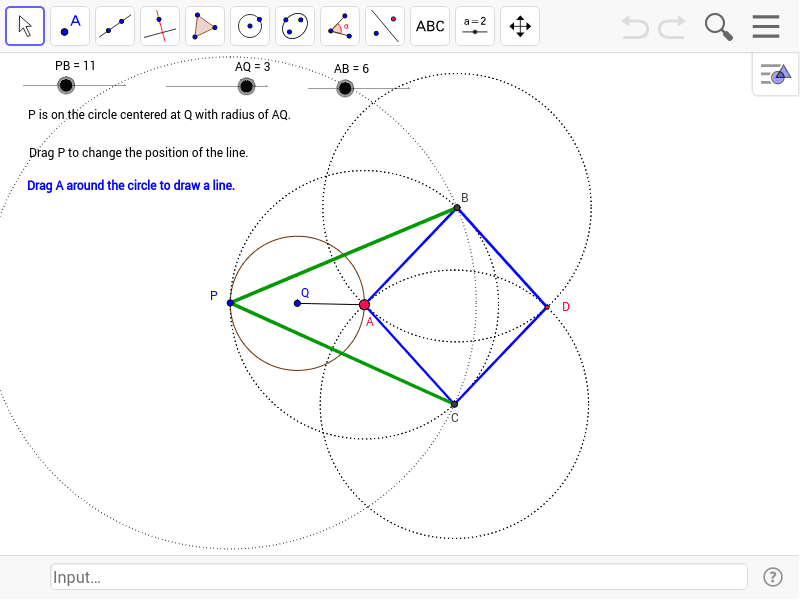
Task: Click the 'AB = 6' label
Action: point(352,69)
